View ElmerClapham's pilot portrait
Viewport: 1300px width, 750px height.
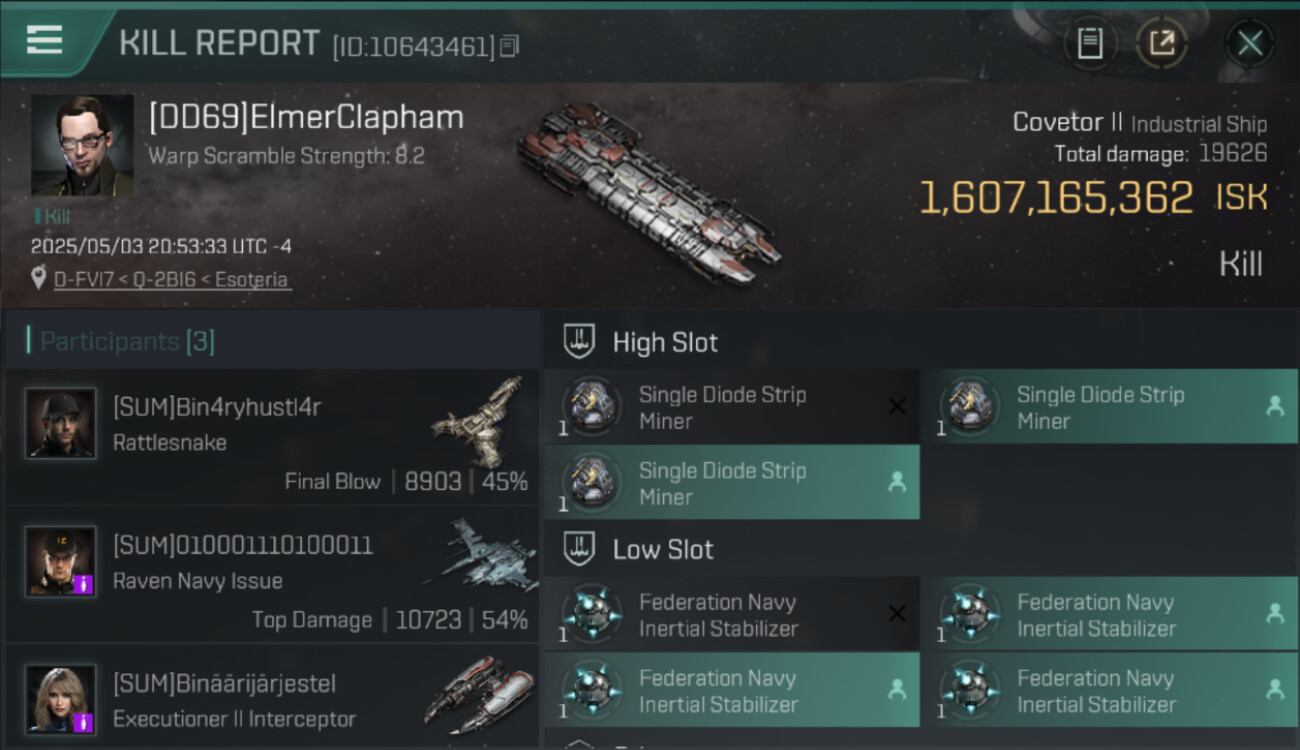click(82, 146)
